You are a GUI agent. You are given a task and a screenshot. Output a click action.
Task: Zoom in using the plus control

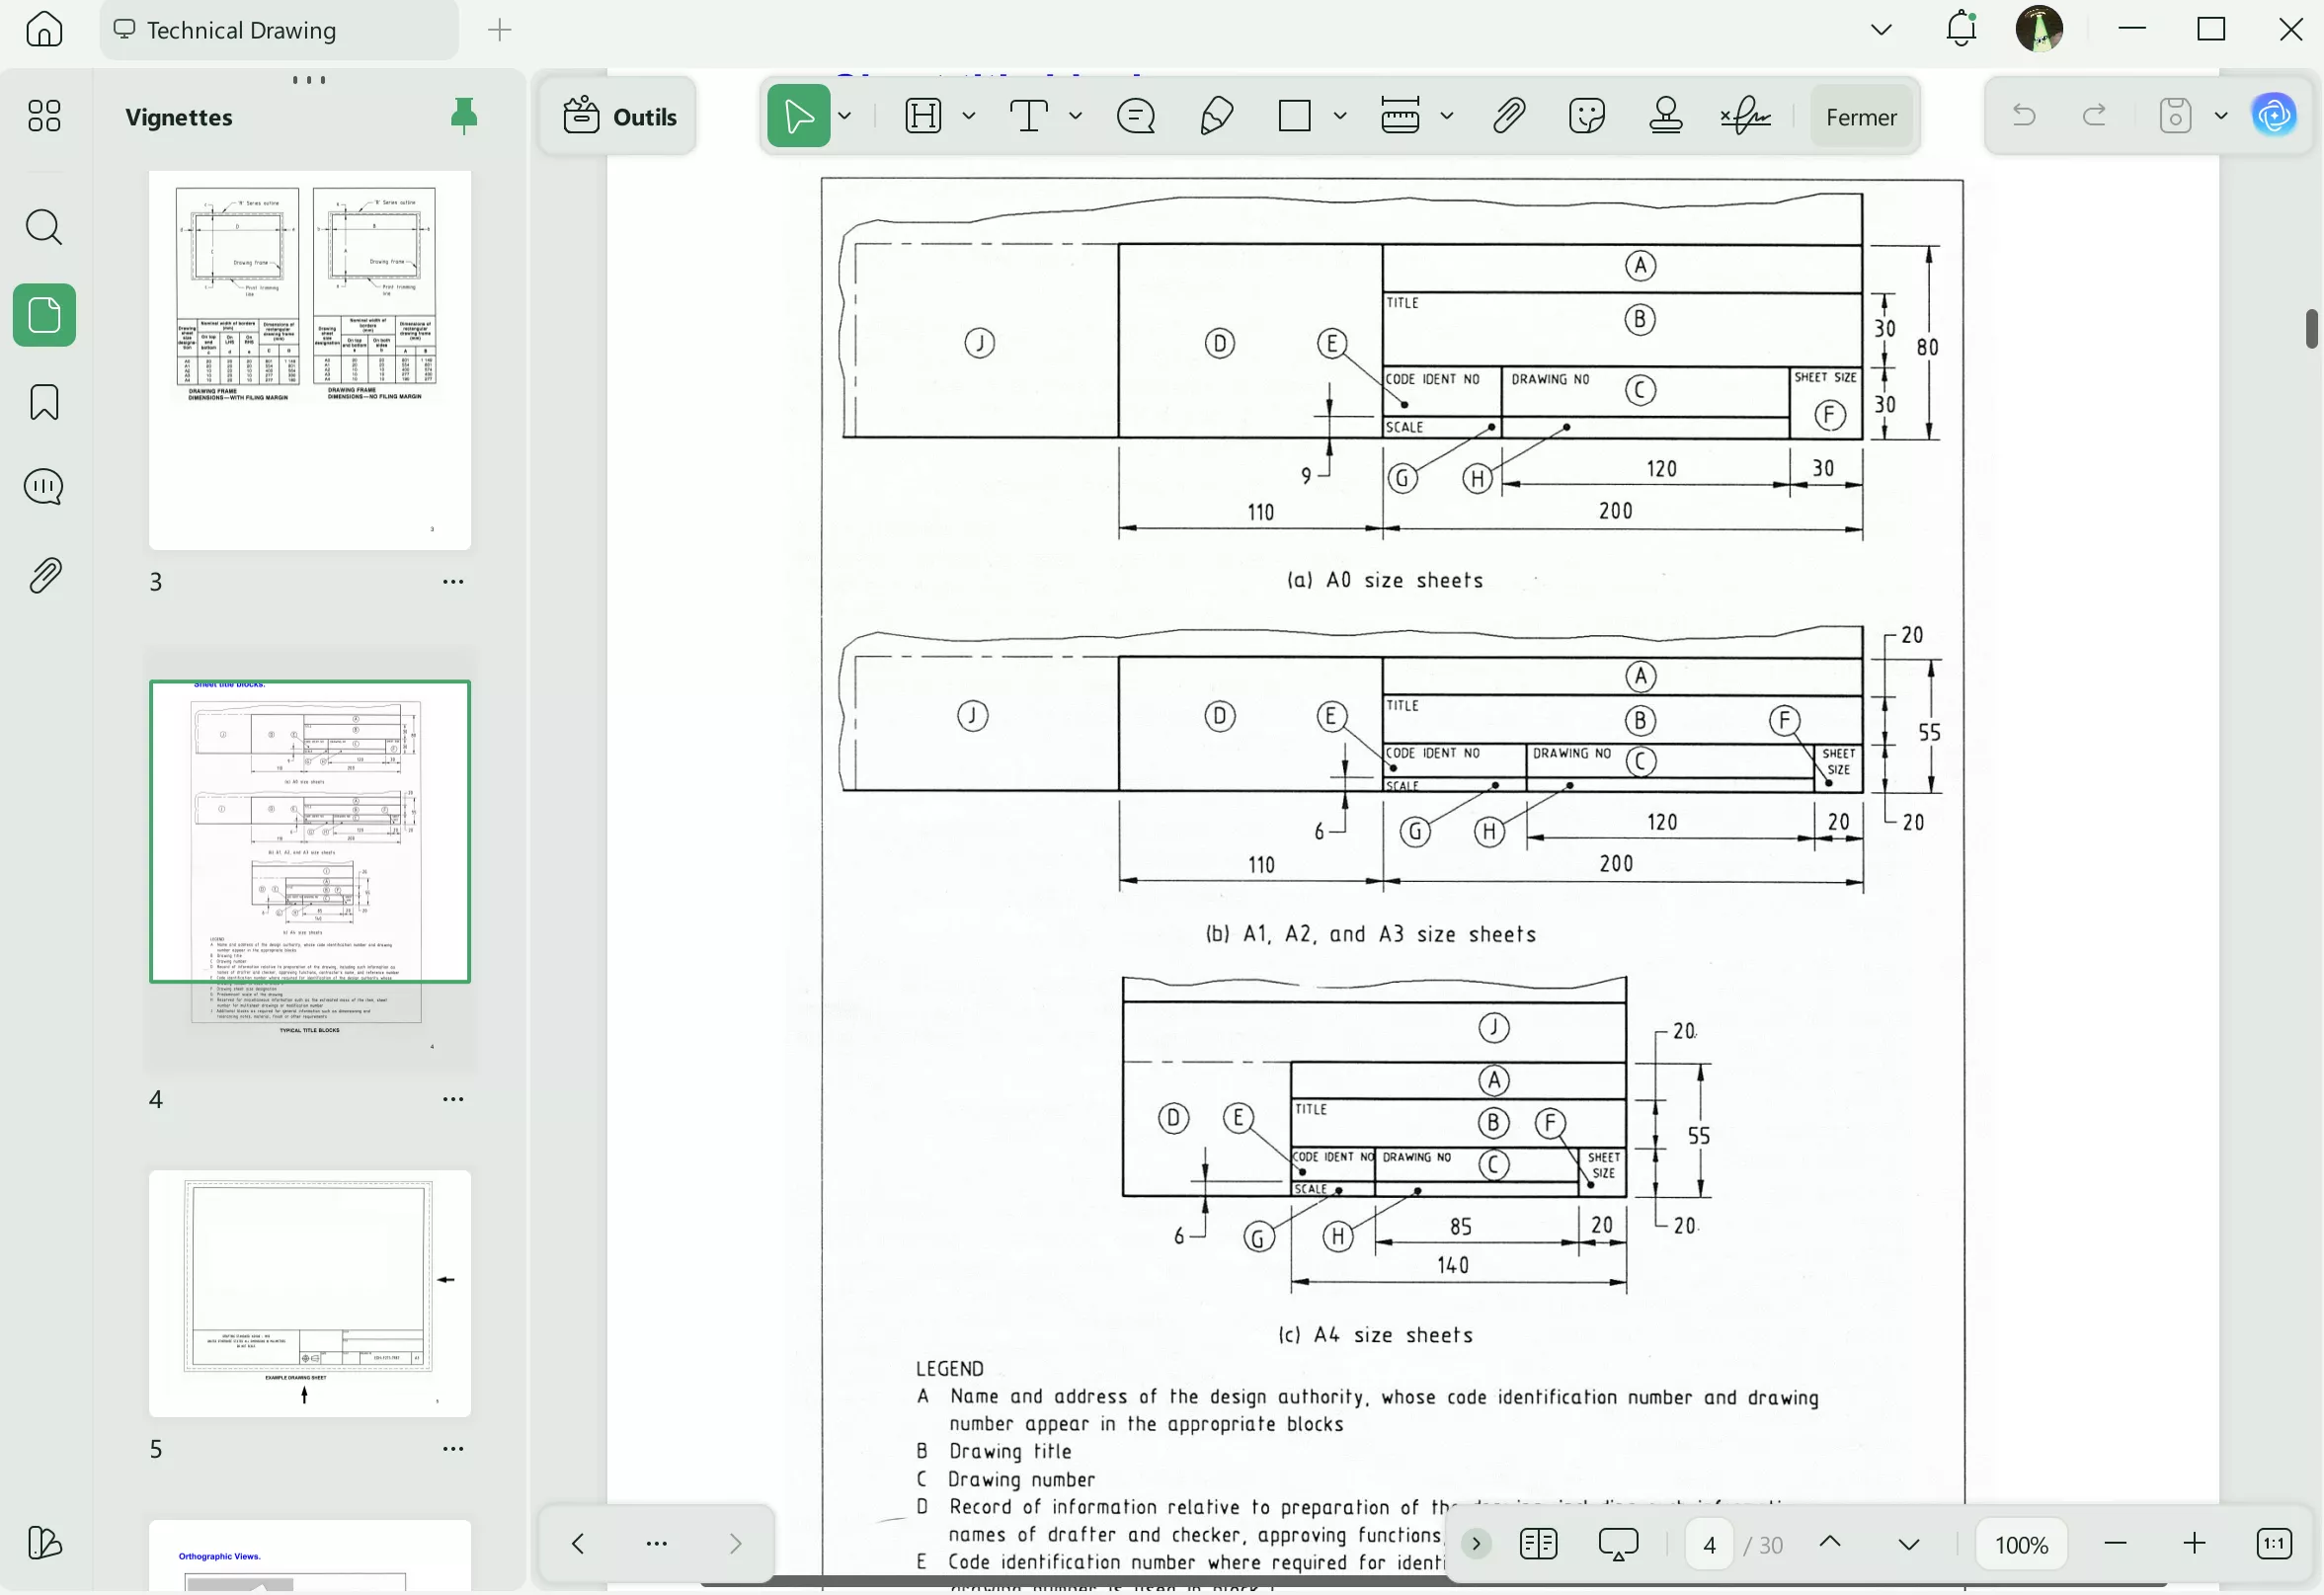coord(2196,1543)
